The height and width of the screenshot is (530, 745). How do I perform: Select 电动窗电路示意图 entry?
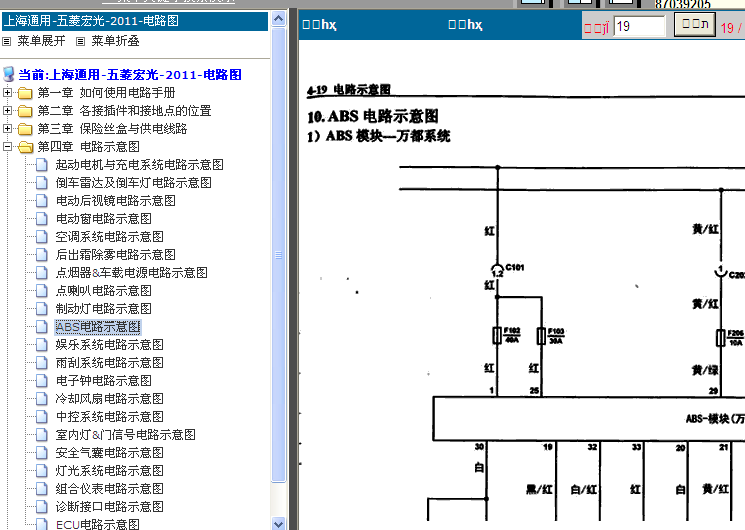click(104, 219)
